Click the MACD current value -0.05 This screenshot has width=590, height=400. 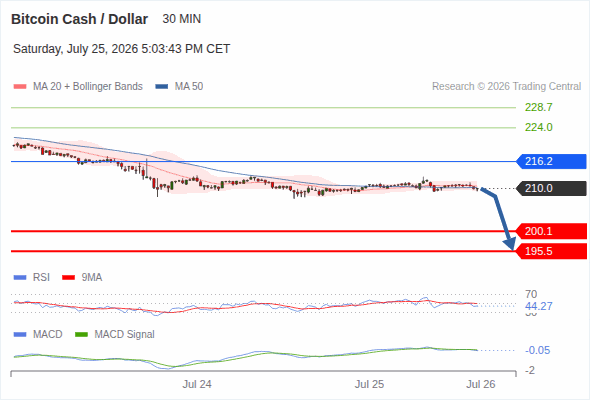coord(538,350)
